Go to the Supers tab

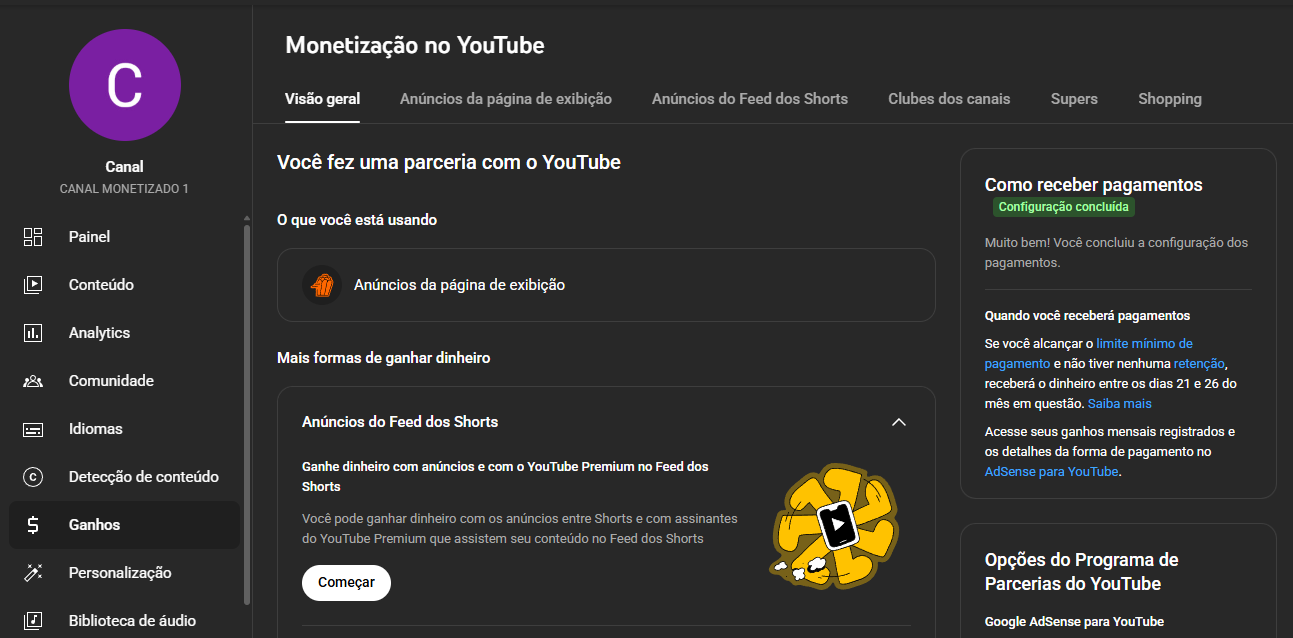(x=1074, y=99)
